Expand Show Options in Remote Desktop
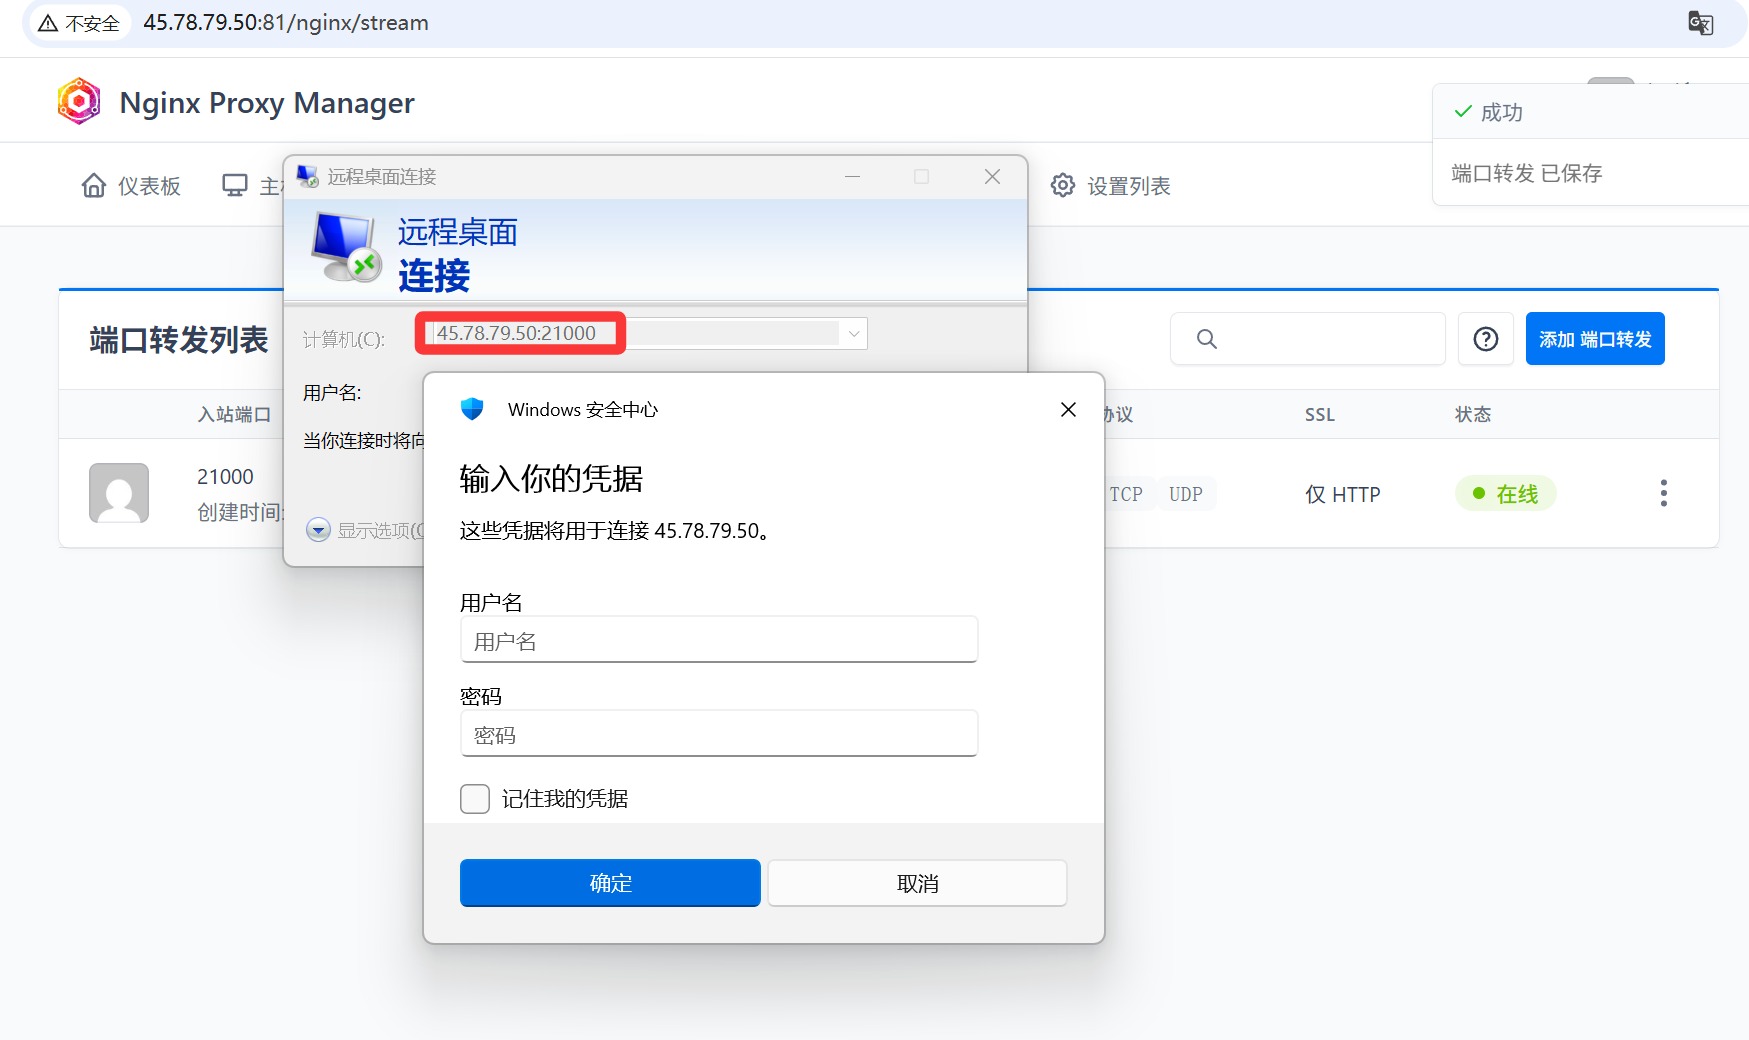 point(319,530)
